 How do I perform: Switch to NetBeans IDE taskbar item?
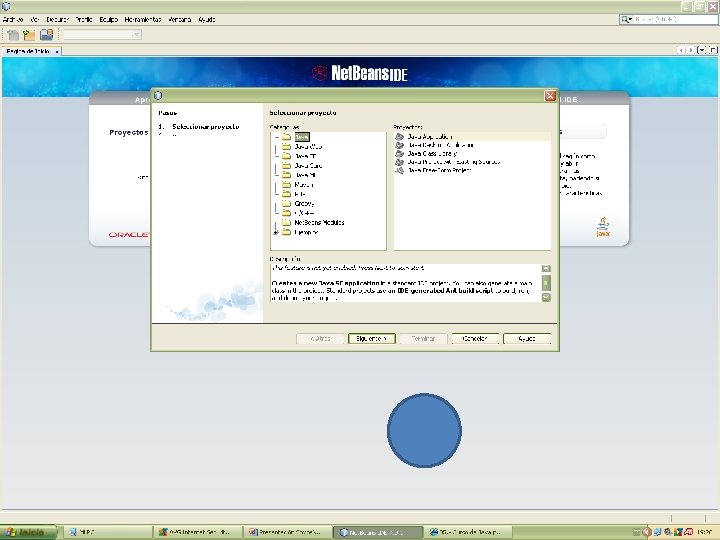(x=378, y=532)
